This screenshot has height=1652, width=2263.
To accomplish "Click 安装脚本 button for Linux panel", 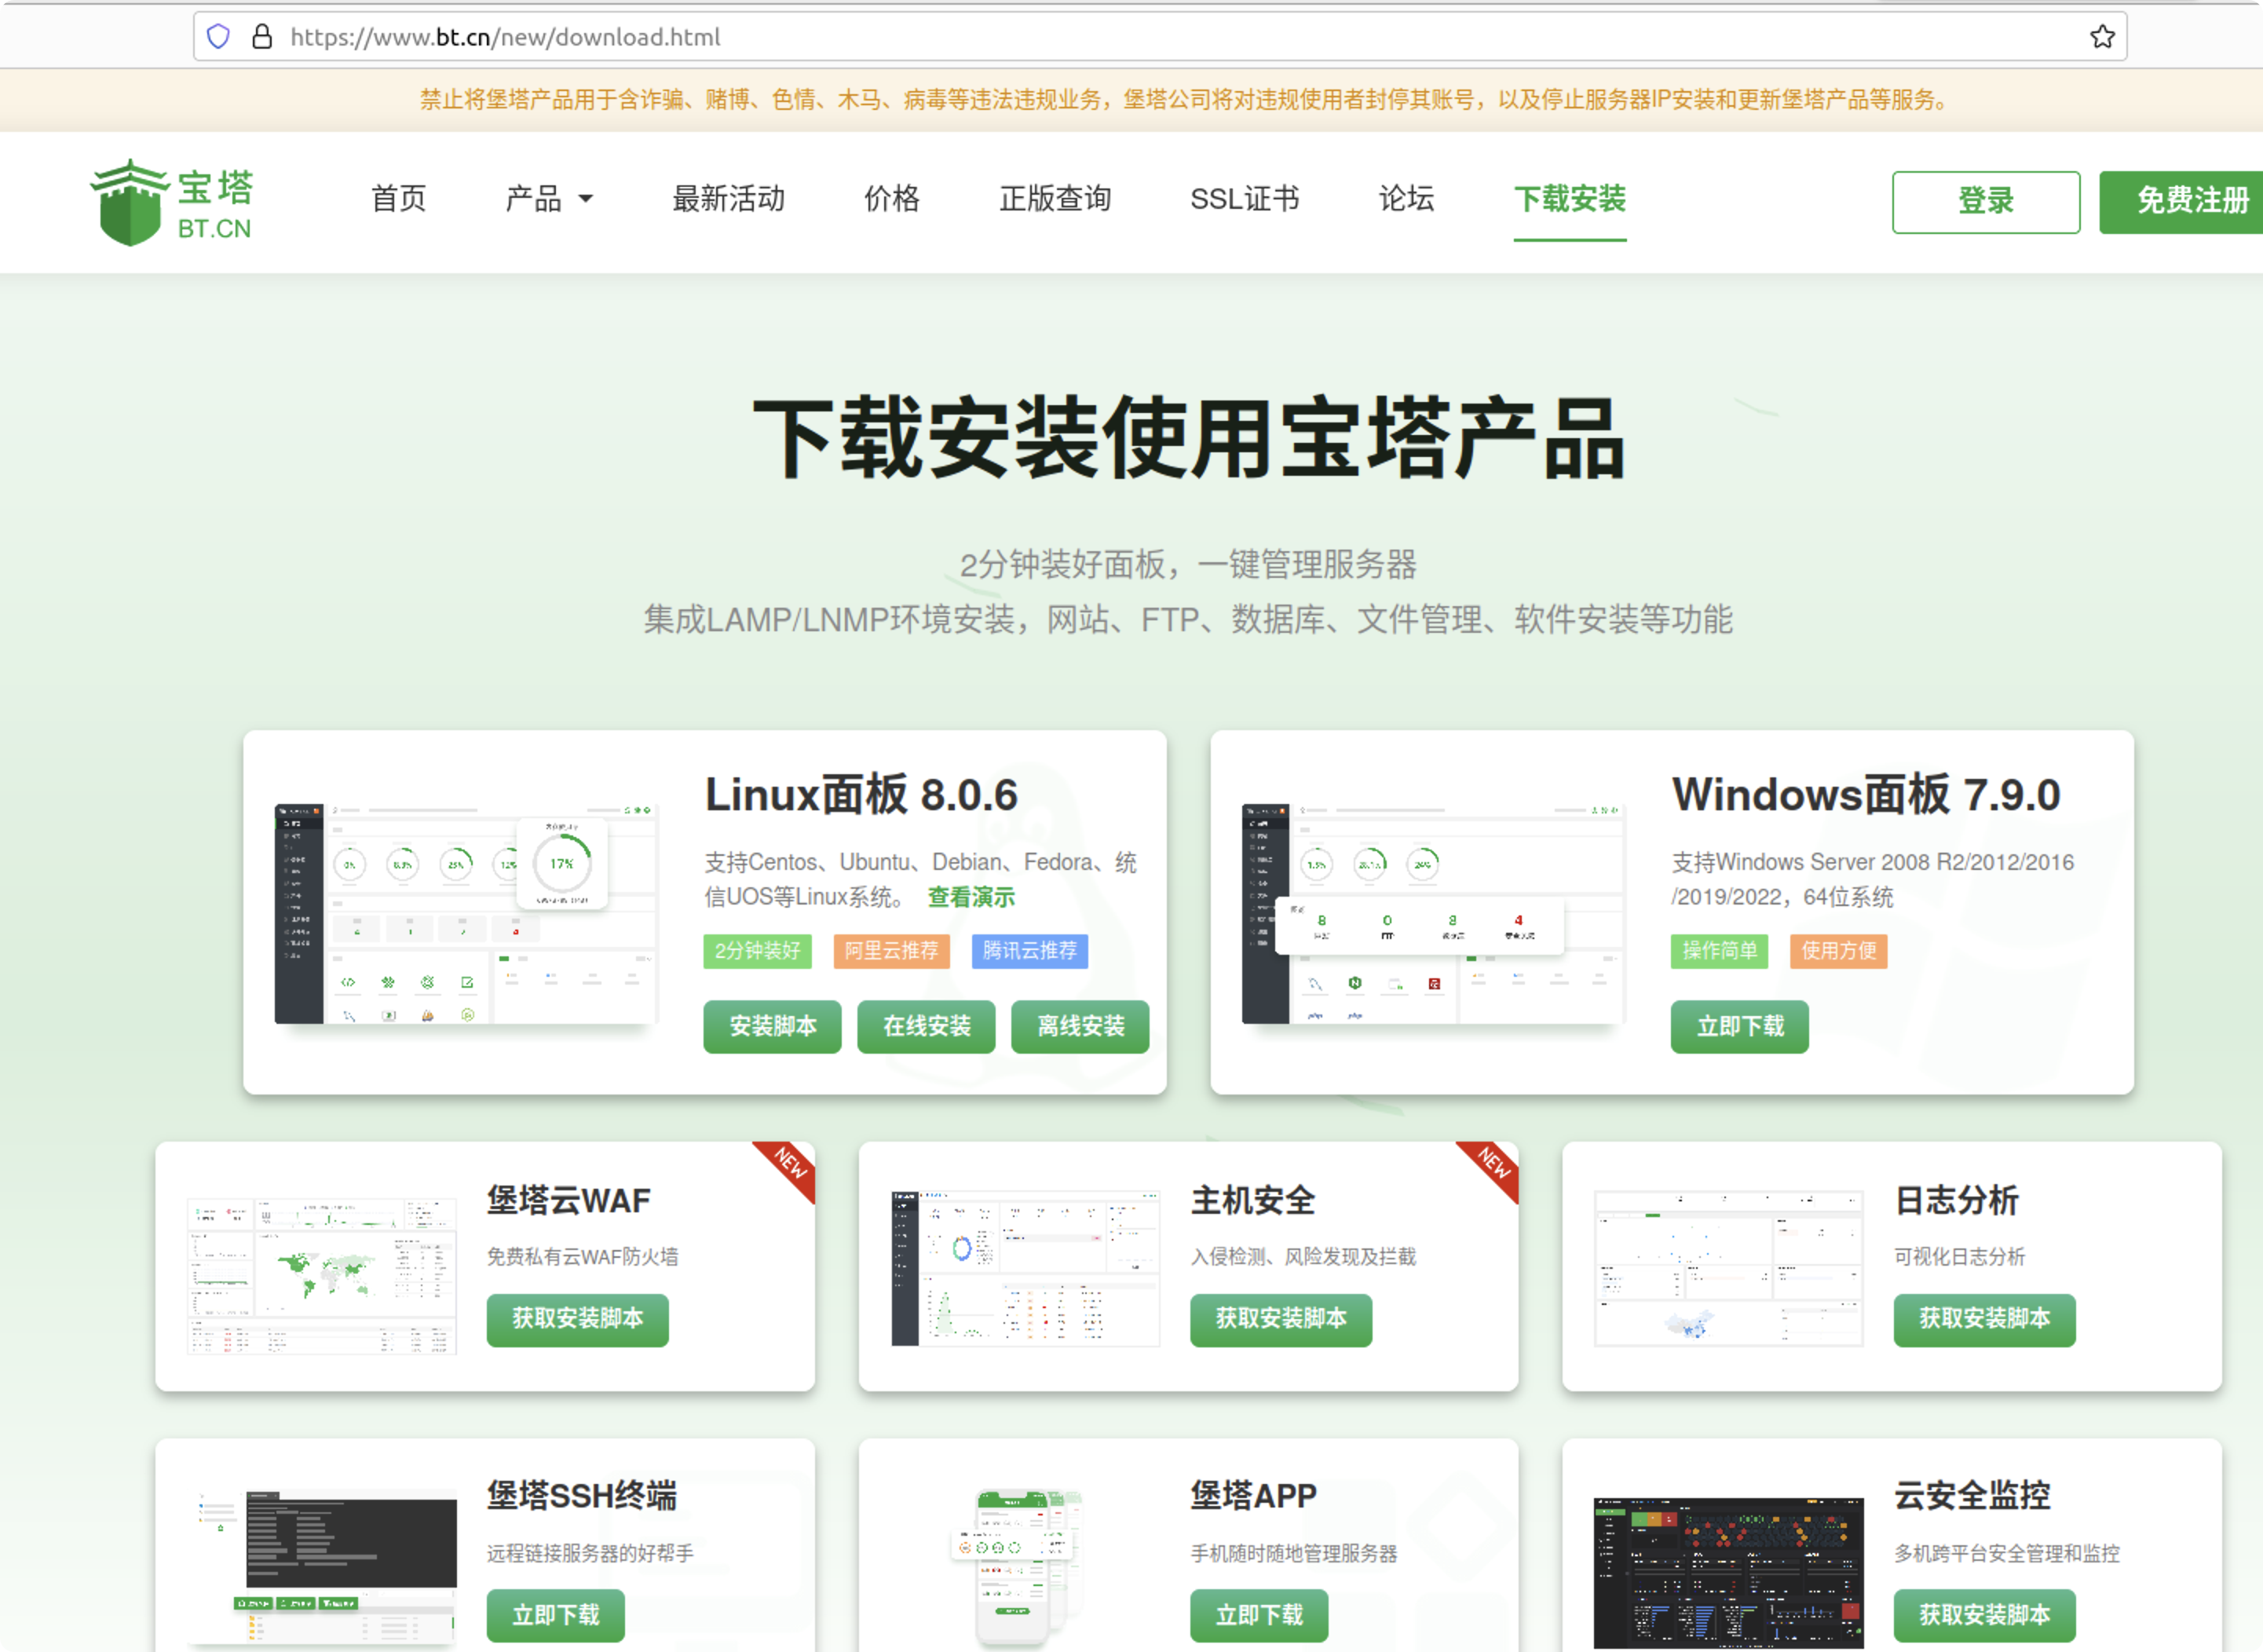I will pos(772,1026).
